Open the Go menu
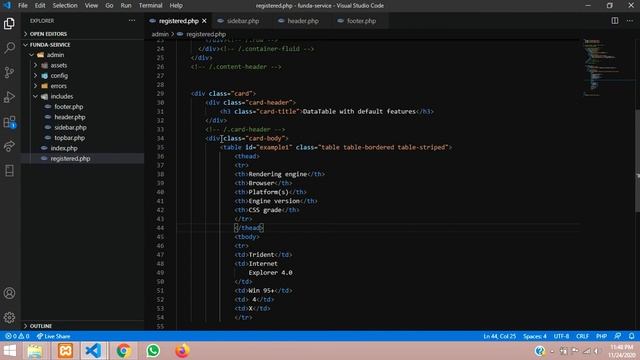 109,6
